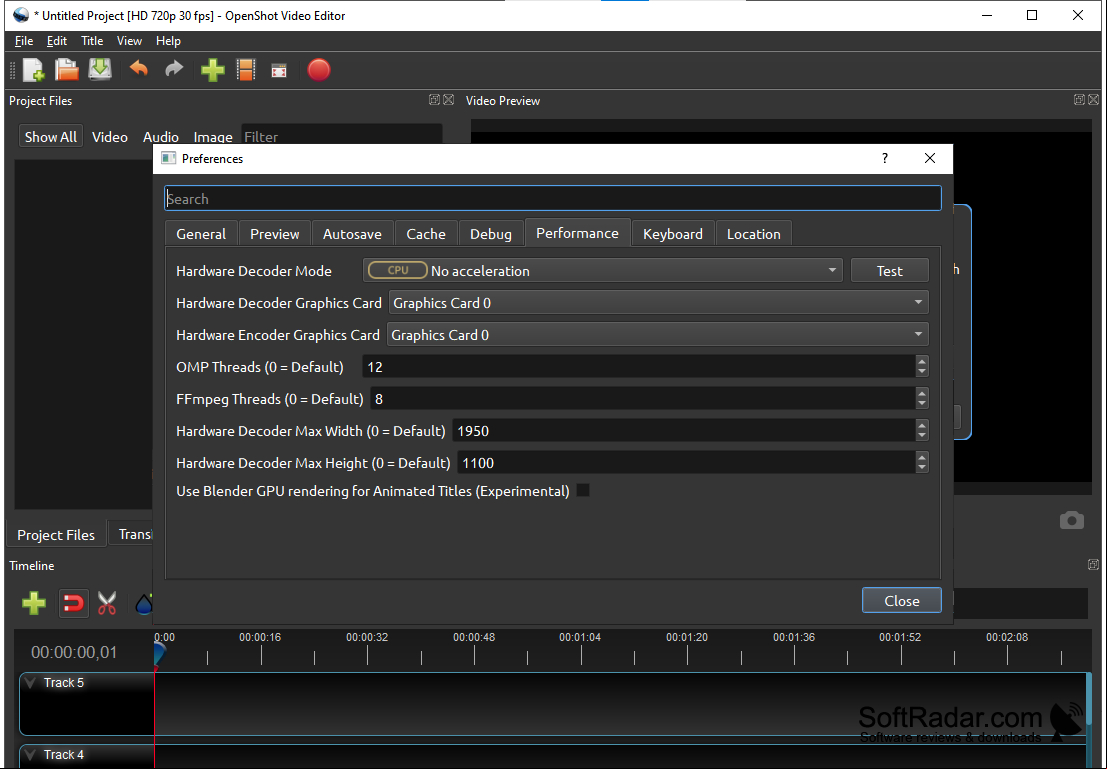This screenshot has width=1107, height=769.
Task: Open the Choose Profile filmstrip icon
Action: [x=246, y=70]
